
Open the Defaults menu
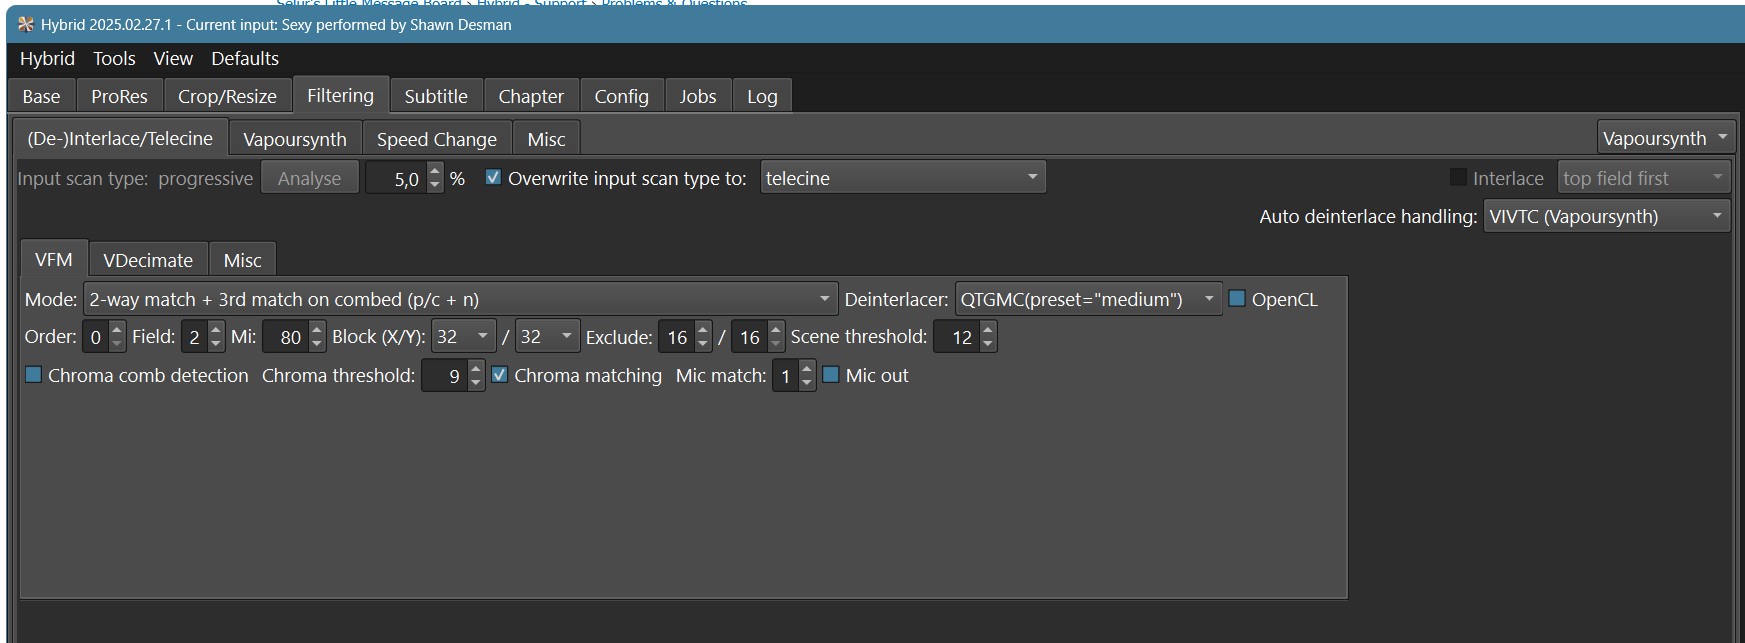click(245, 59)
